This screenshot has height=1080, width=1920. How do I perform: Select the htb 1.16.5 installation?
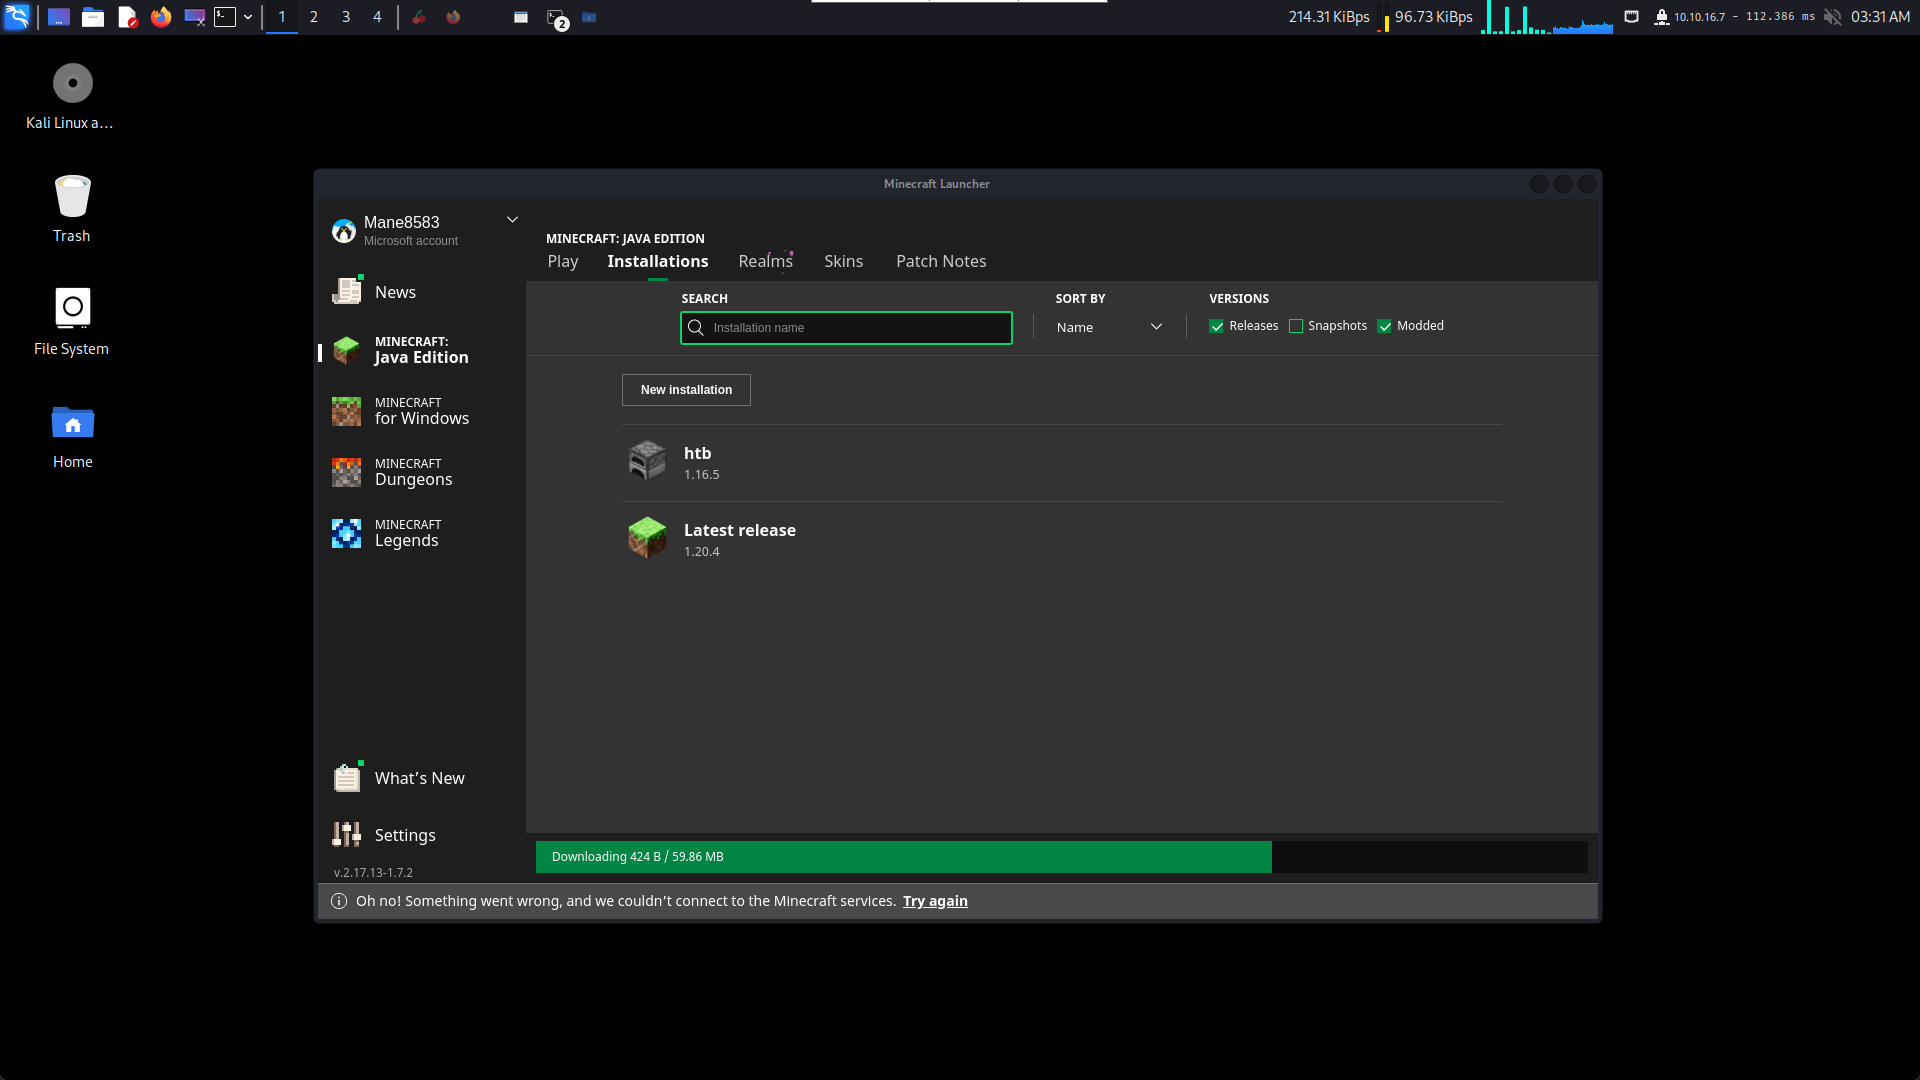[1062, 463]
